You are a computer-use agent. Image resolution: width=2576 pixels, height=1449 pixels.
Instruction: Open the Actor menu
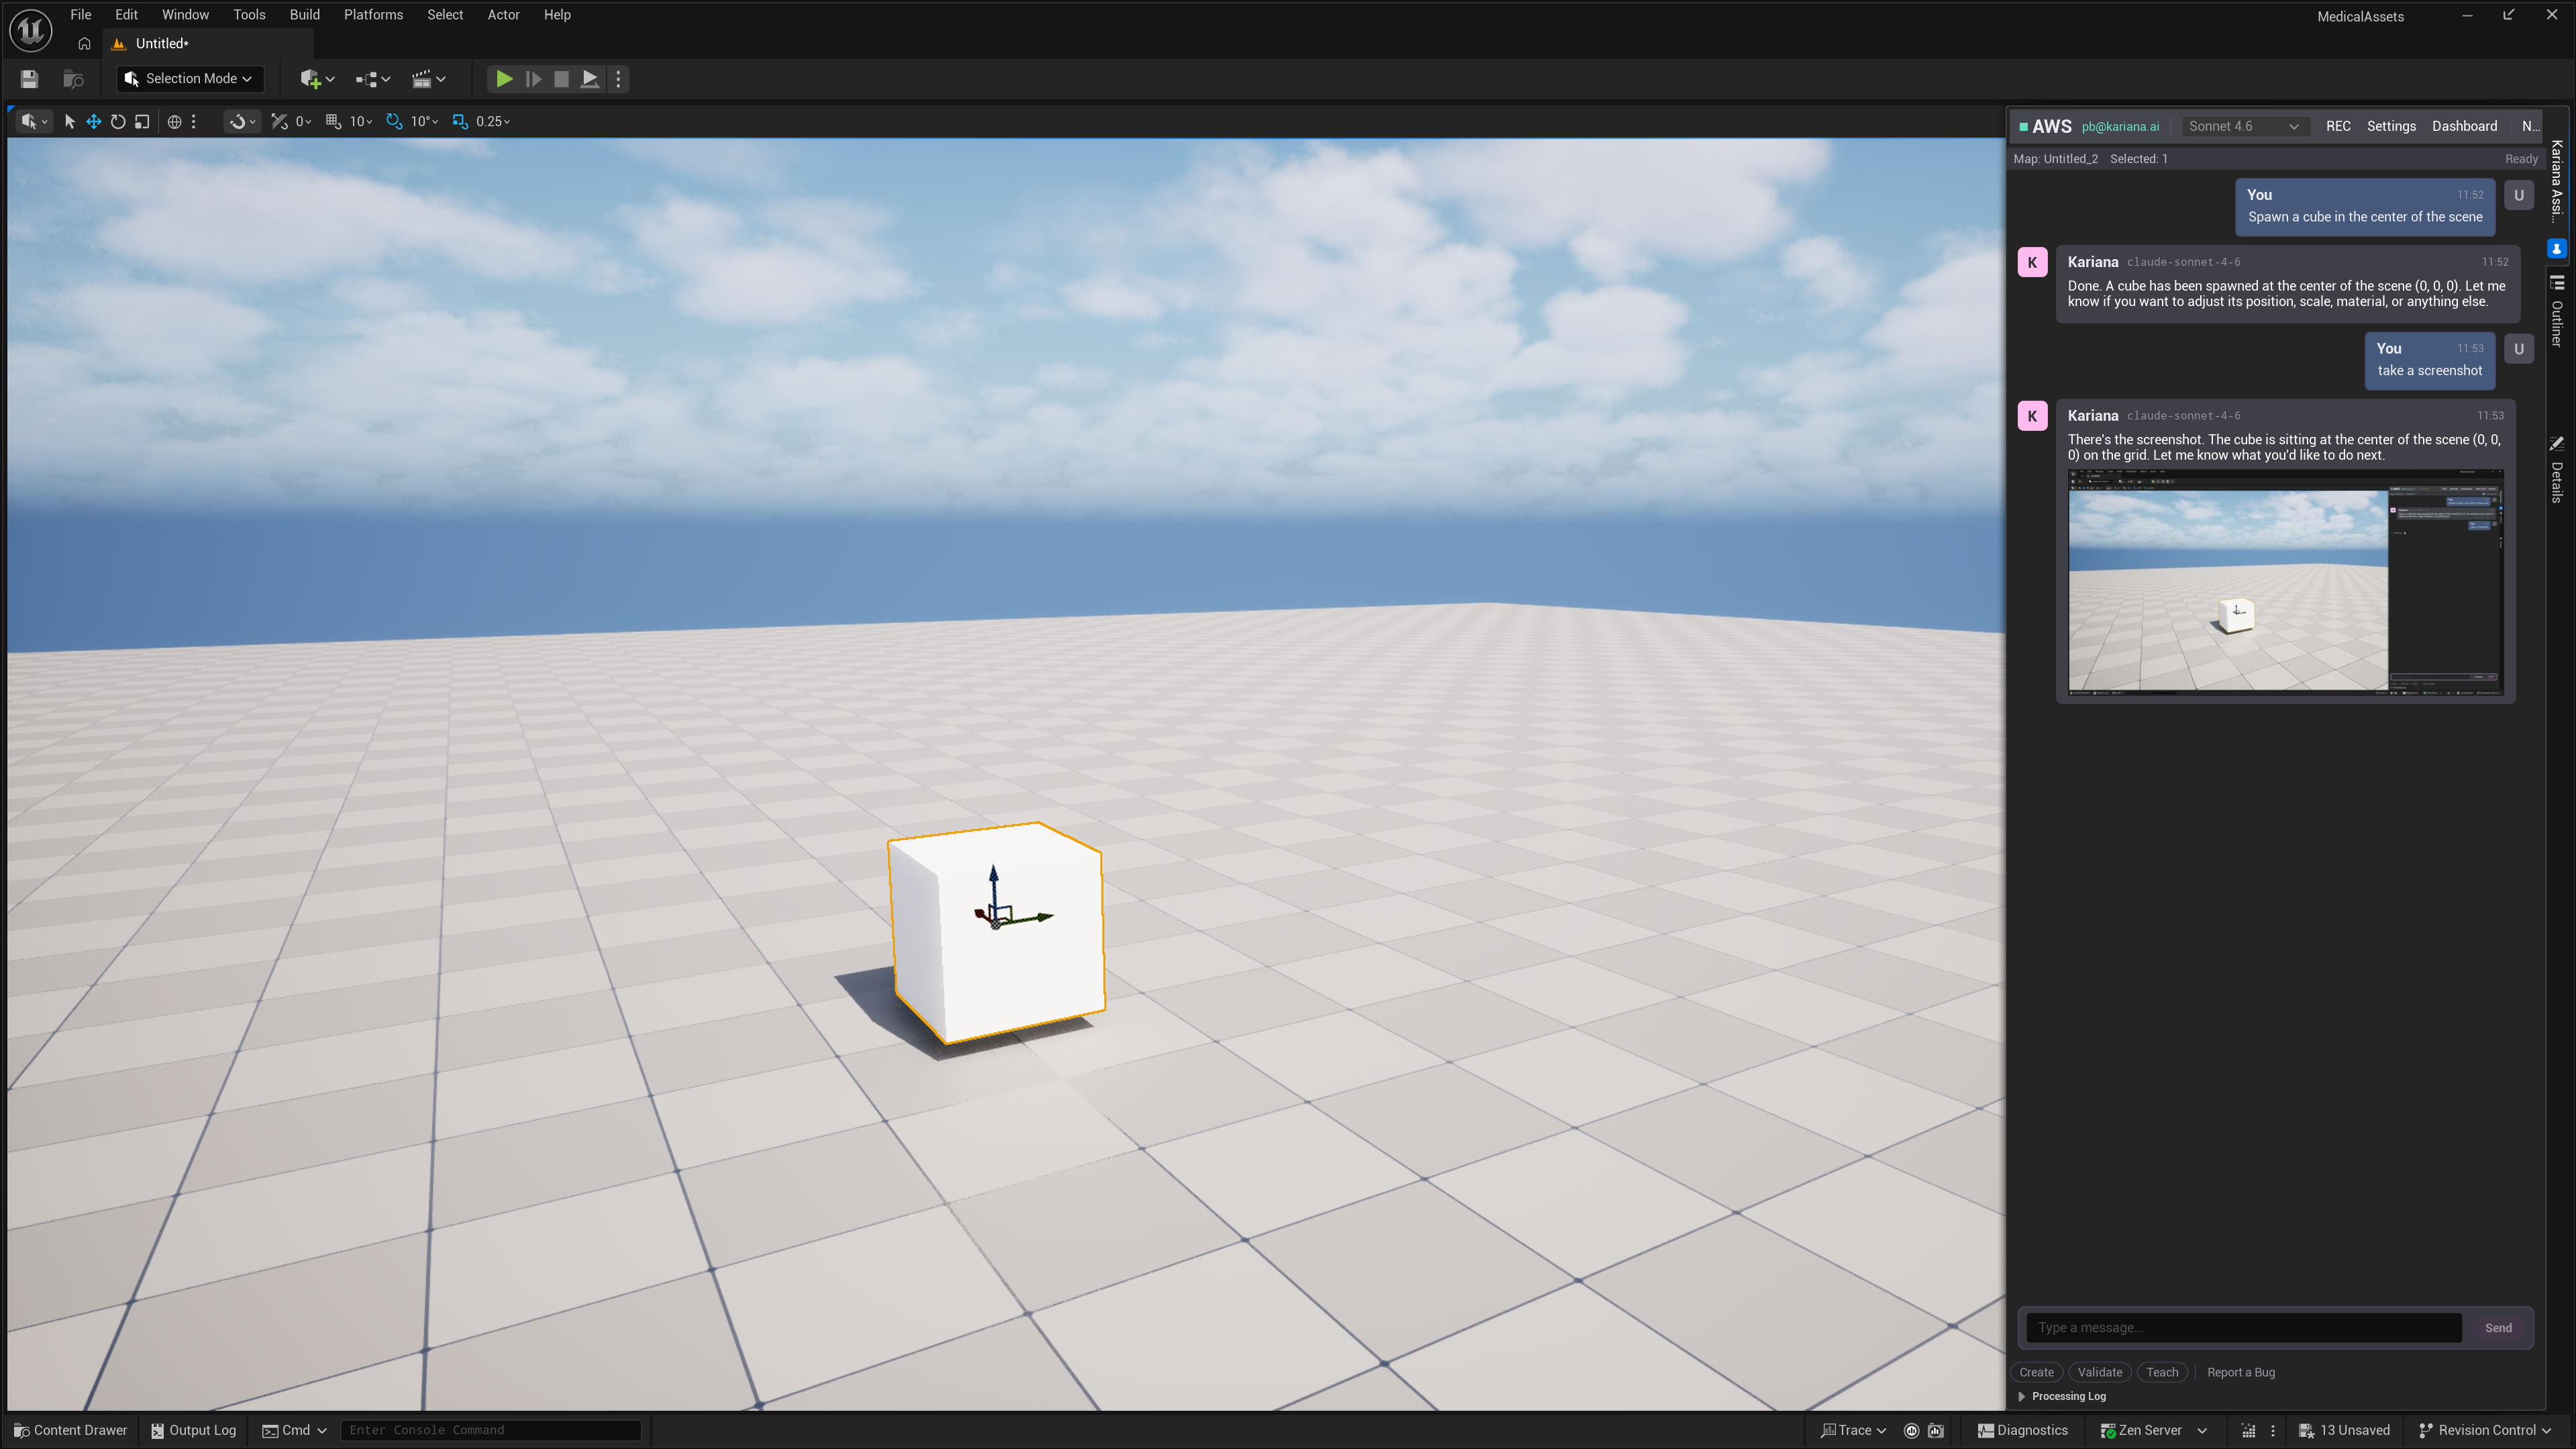[x=503, y=15]
